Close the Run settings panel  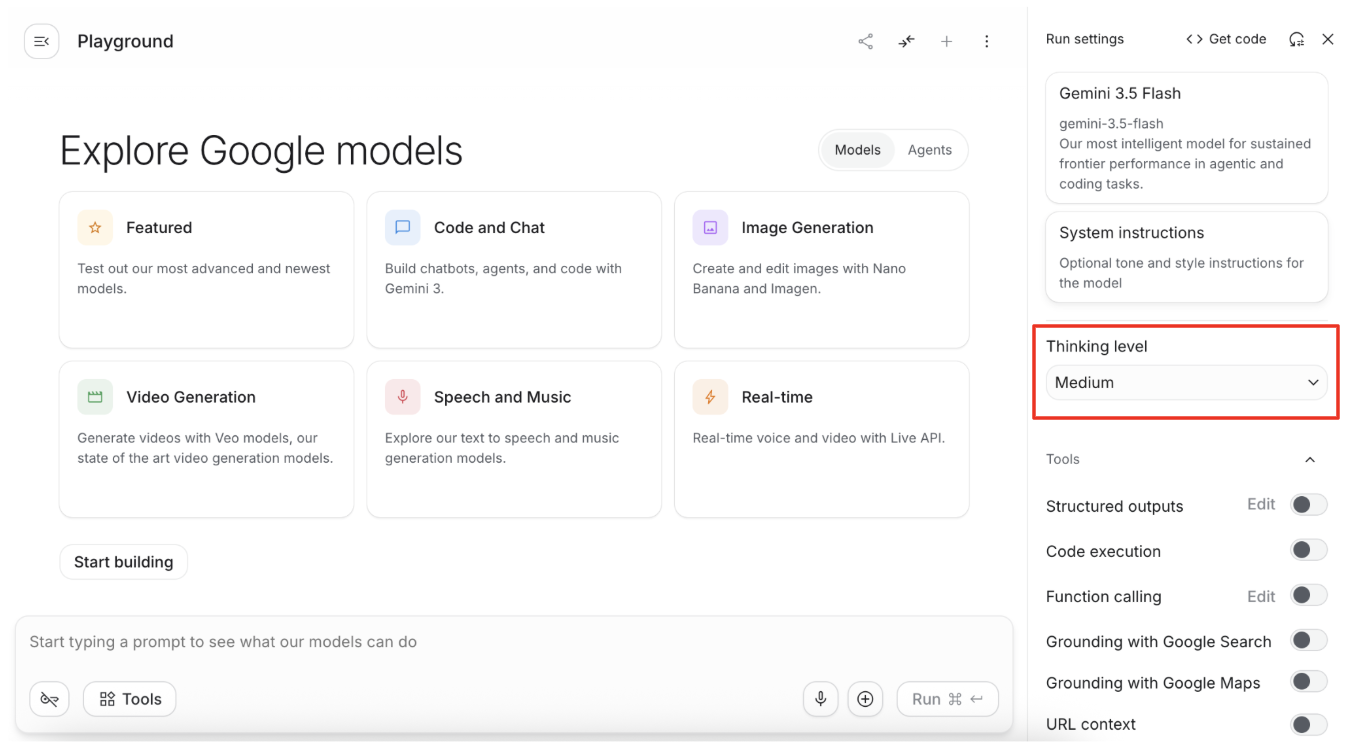1328,39
